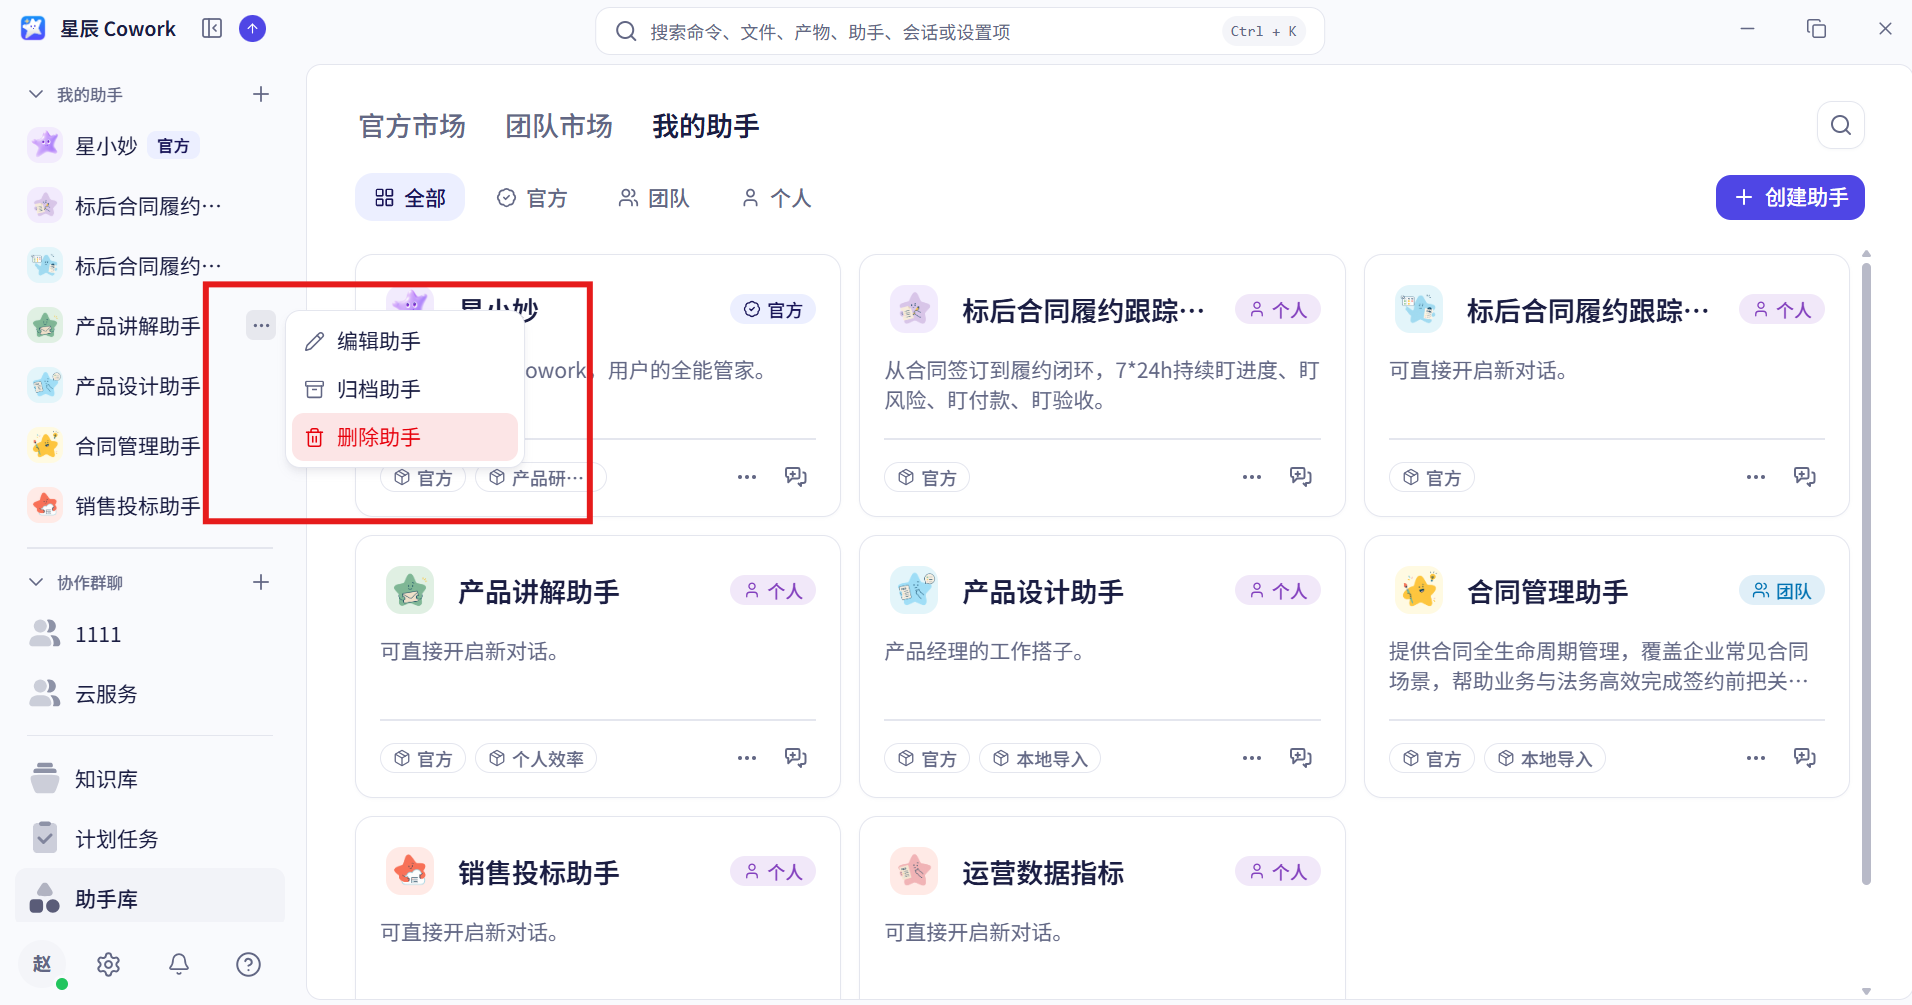The image size is (1912, 1005).
Task: Open more options on 合同管理助手 card
Action: [1756, 758]
